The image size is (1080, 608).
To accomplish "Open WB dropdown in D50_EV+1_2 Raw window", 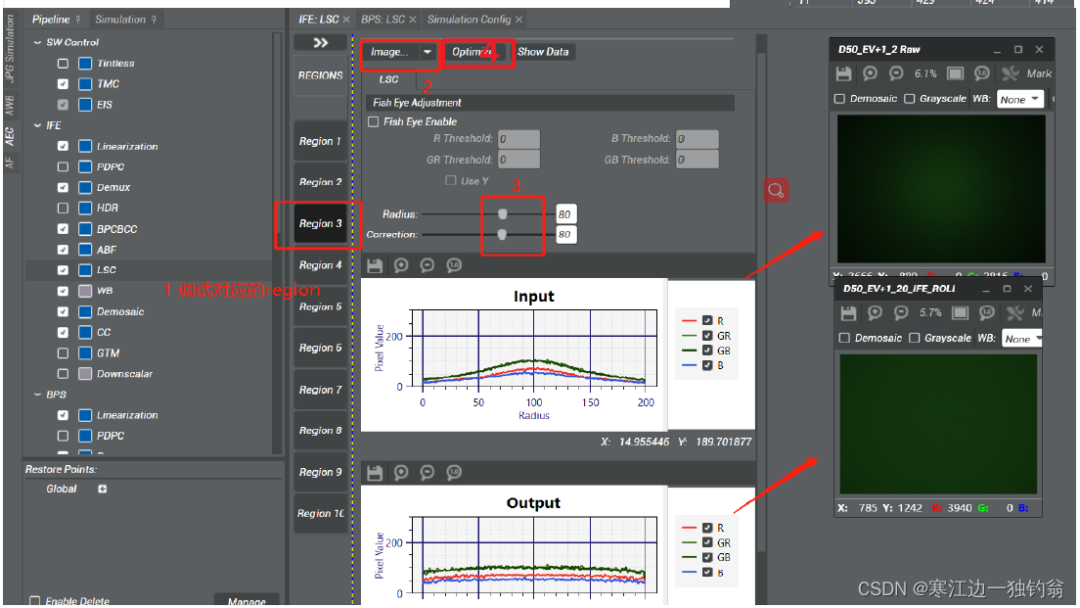I will click(x=1020, y=99).
